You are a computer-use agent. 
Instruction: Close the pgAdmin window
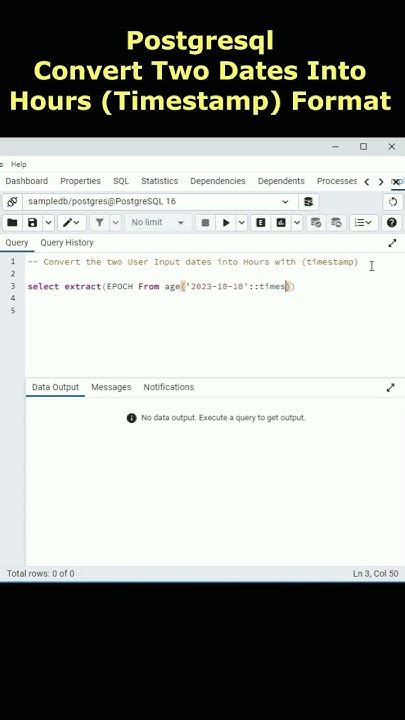[391, 146]
